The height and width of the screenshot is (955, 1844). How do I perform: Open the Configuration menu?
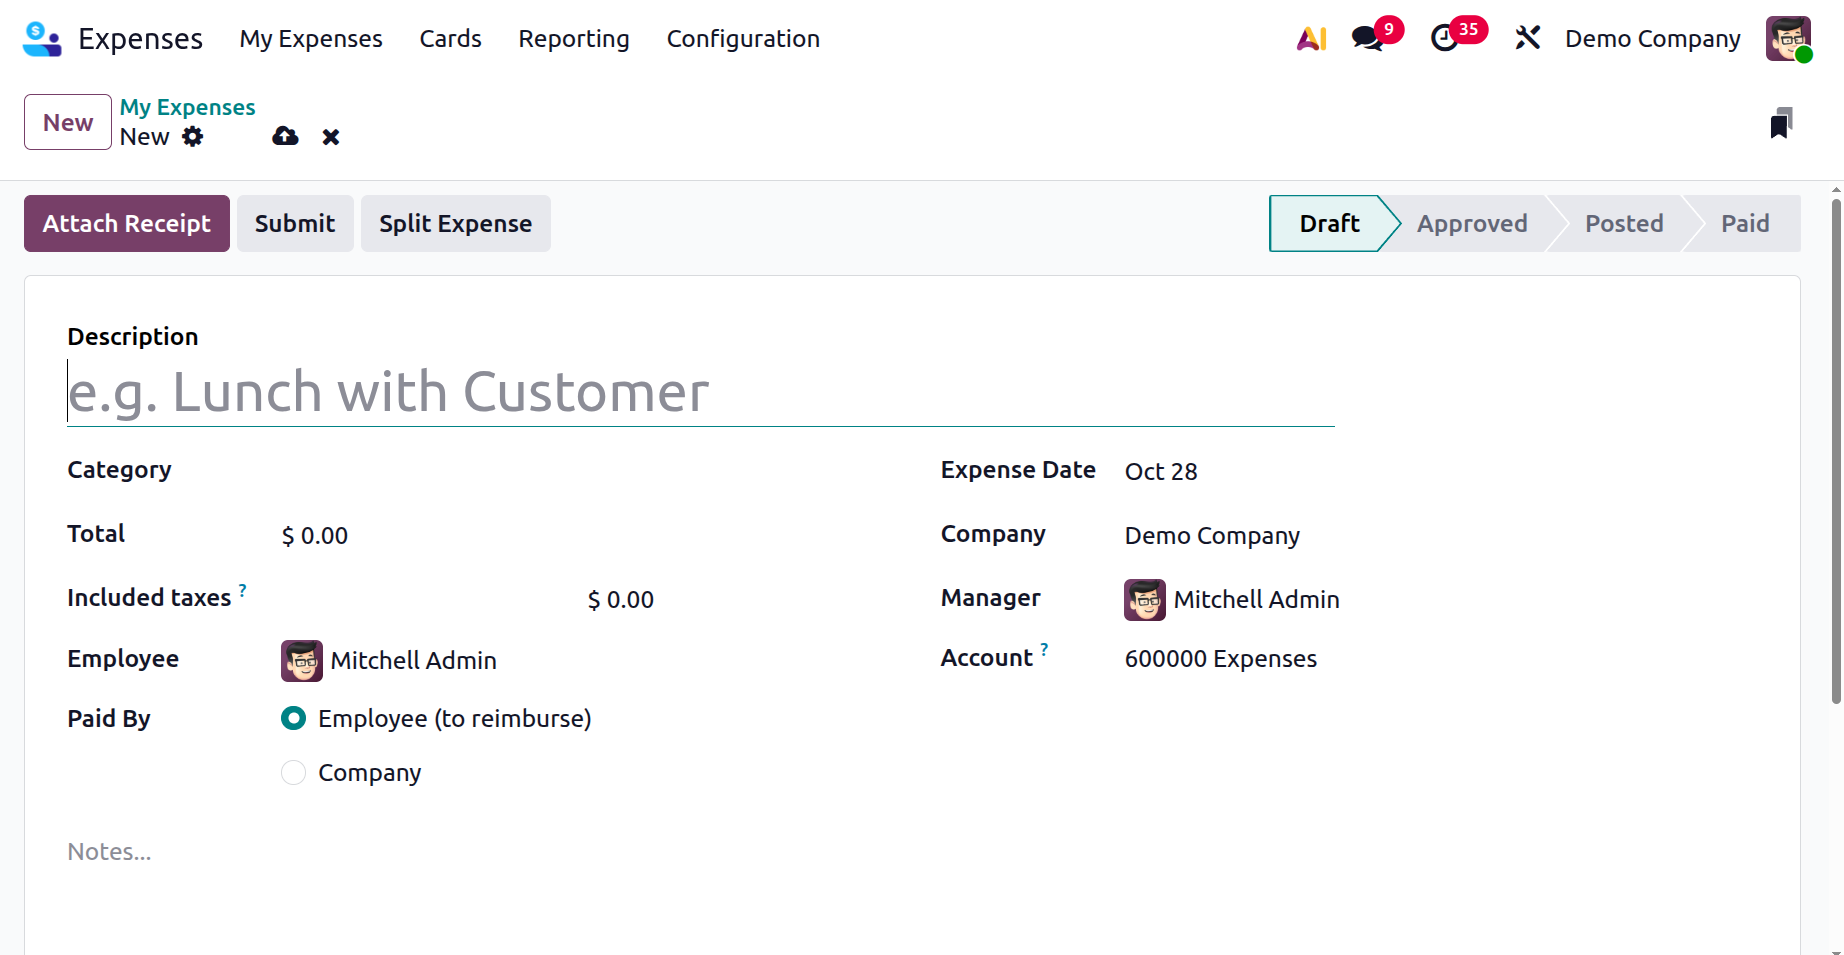[743, 39]
